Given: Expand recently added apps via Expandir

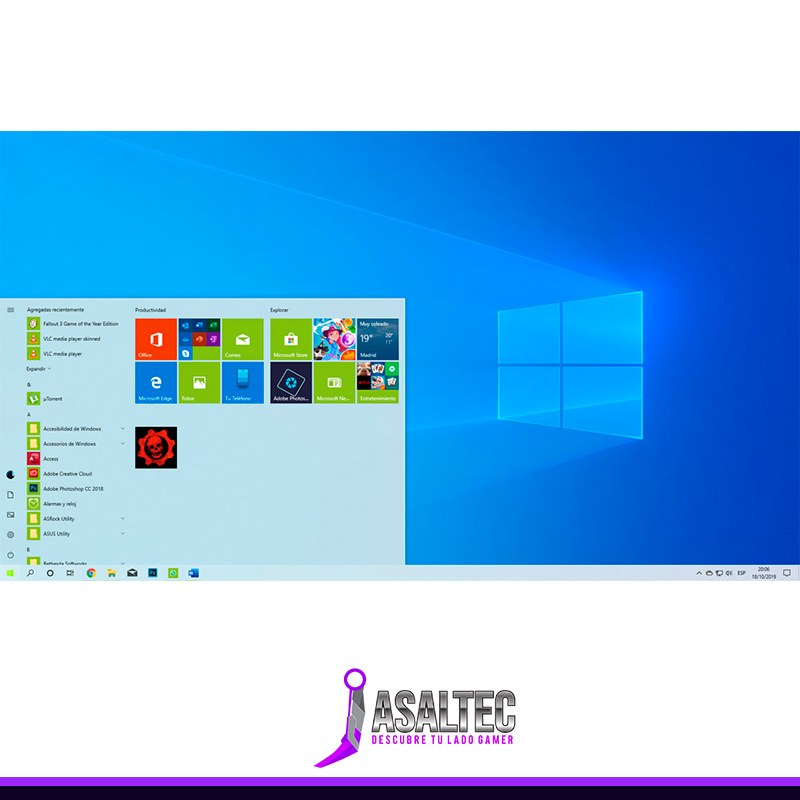Looking at the screenshot, I should pos(38,368).
